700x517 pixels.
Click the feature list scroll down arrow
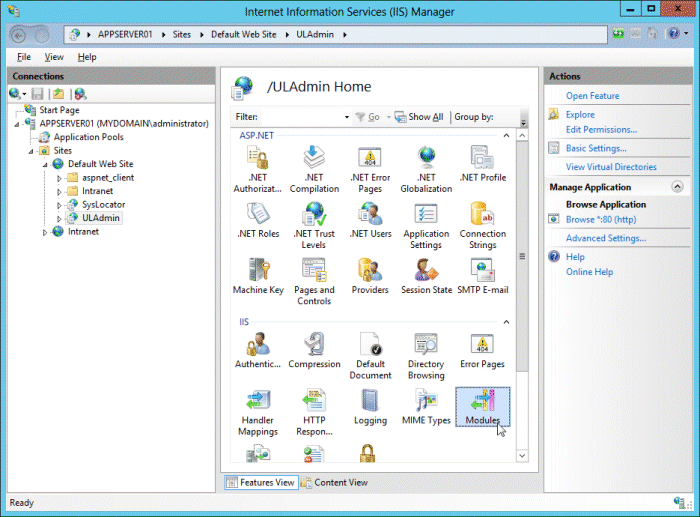click(x=522, y=456)
